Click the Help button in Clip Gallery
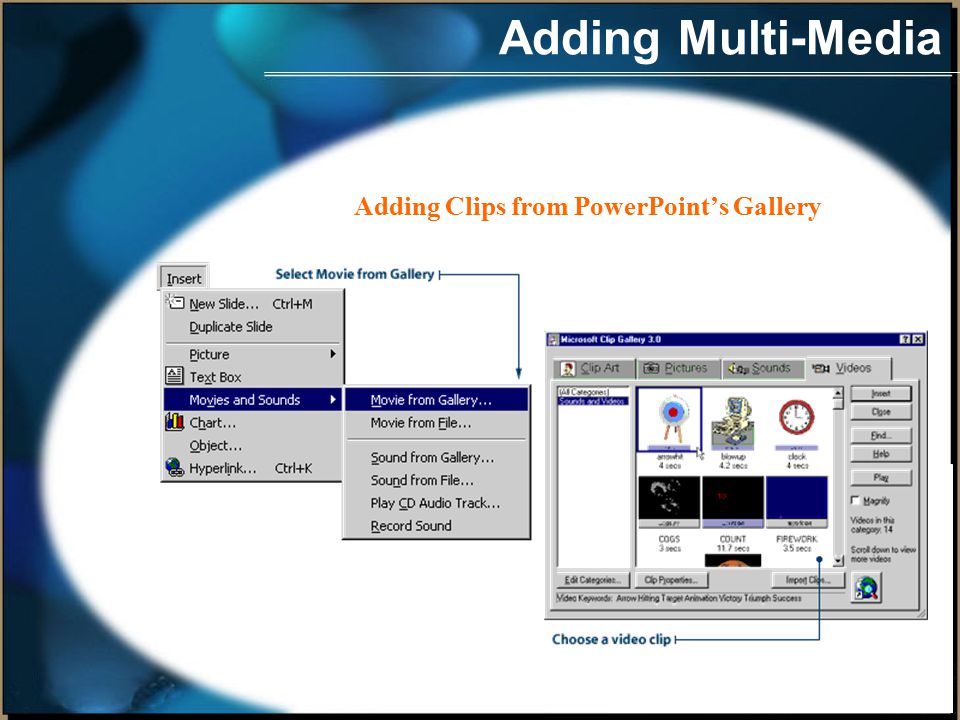 [x=881, y=454]
